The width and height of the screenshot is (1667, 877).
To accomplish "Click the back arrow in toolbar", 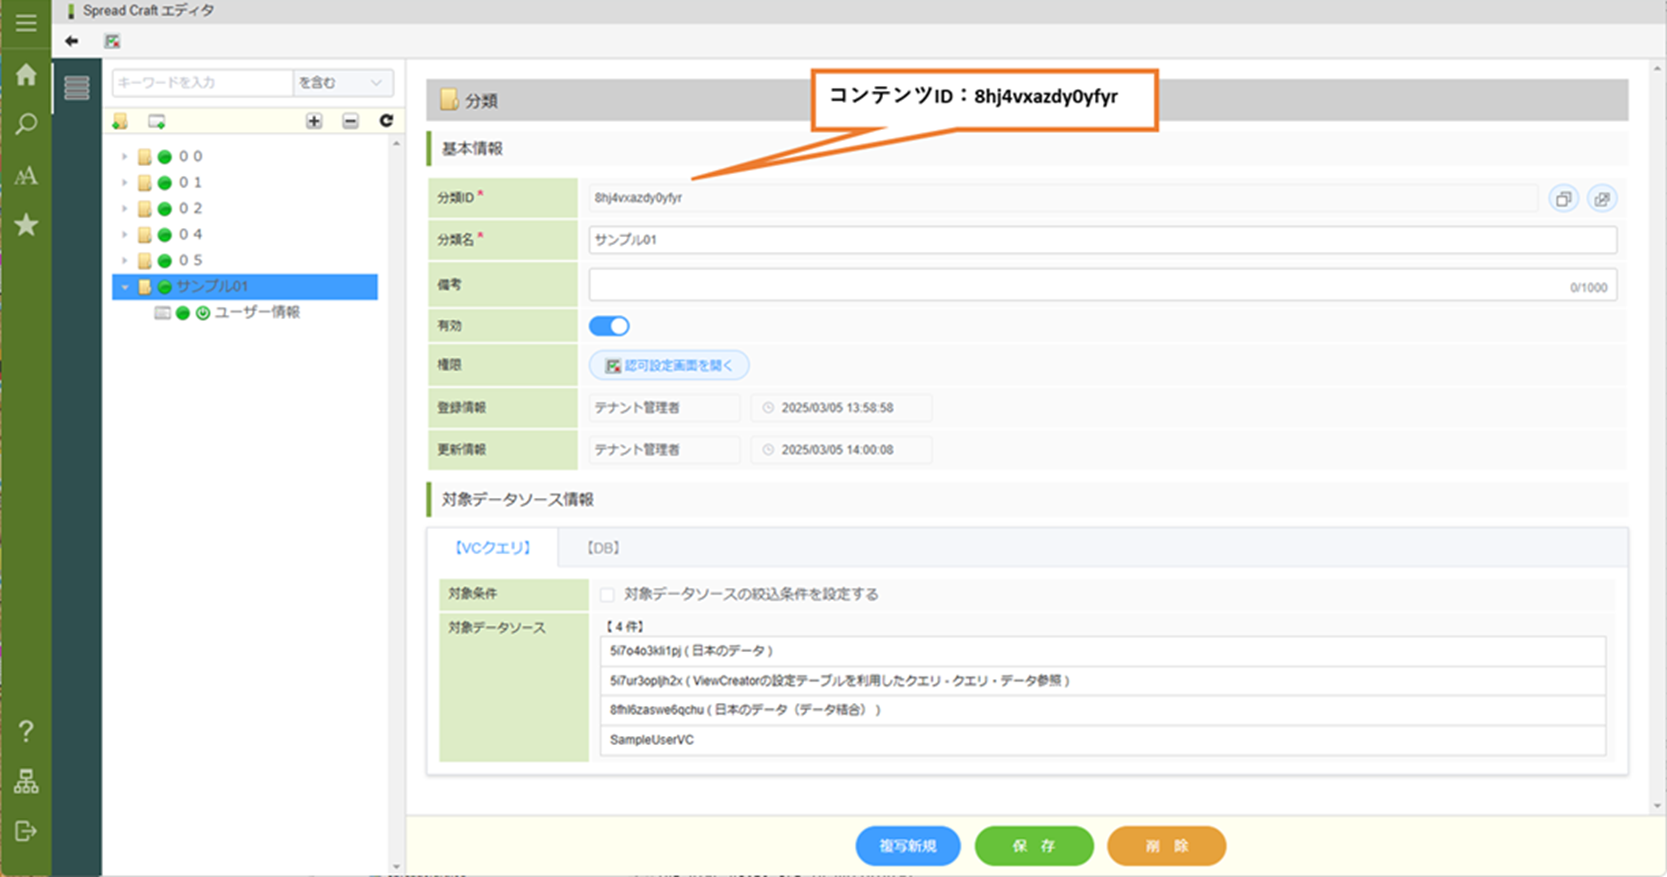I will (72, 41).
